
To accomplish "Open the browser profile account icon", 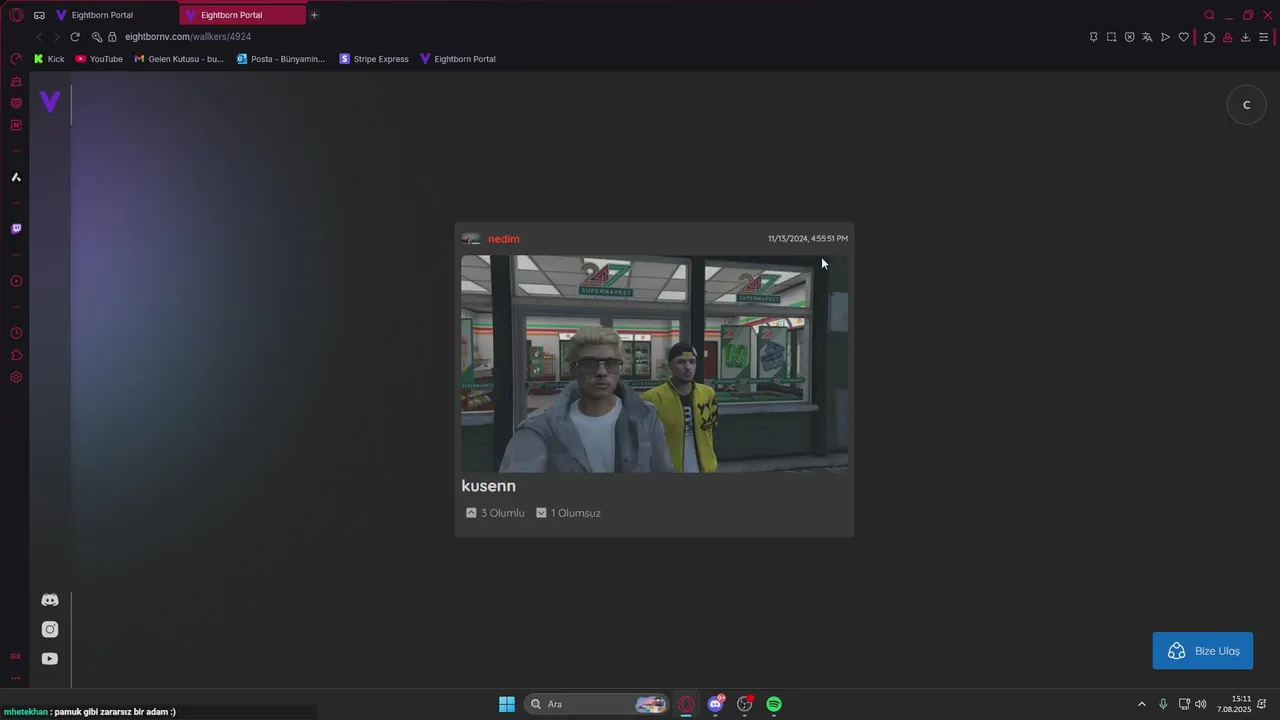I will pyautogui.click(x=1227, y=37).
